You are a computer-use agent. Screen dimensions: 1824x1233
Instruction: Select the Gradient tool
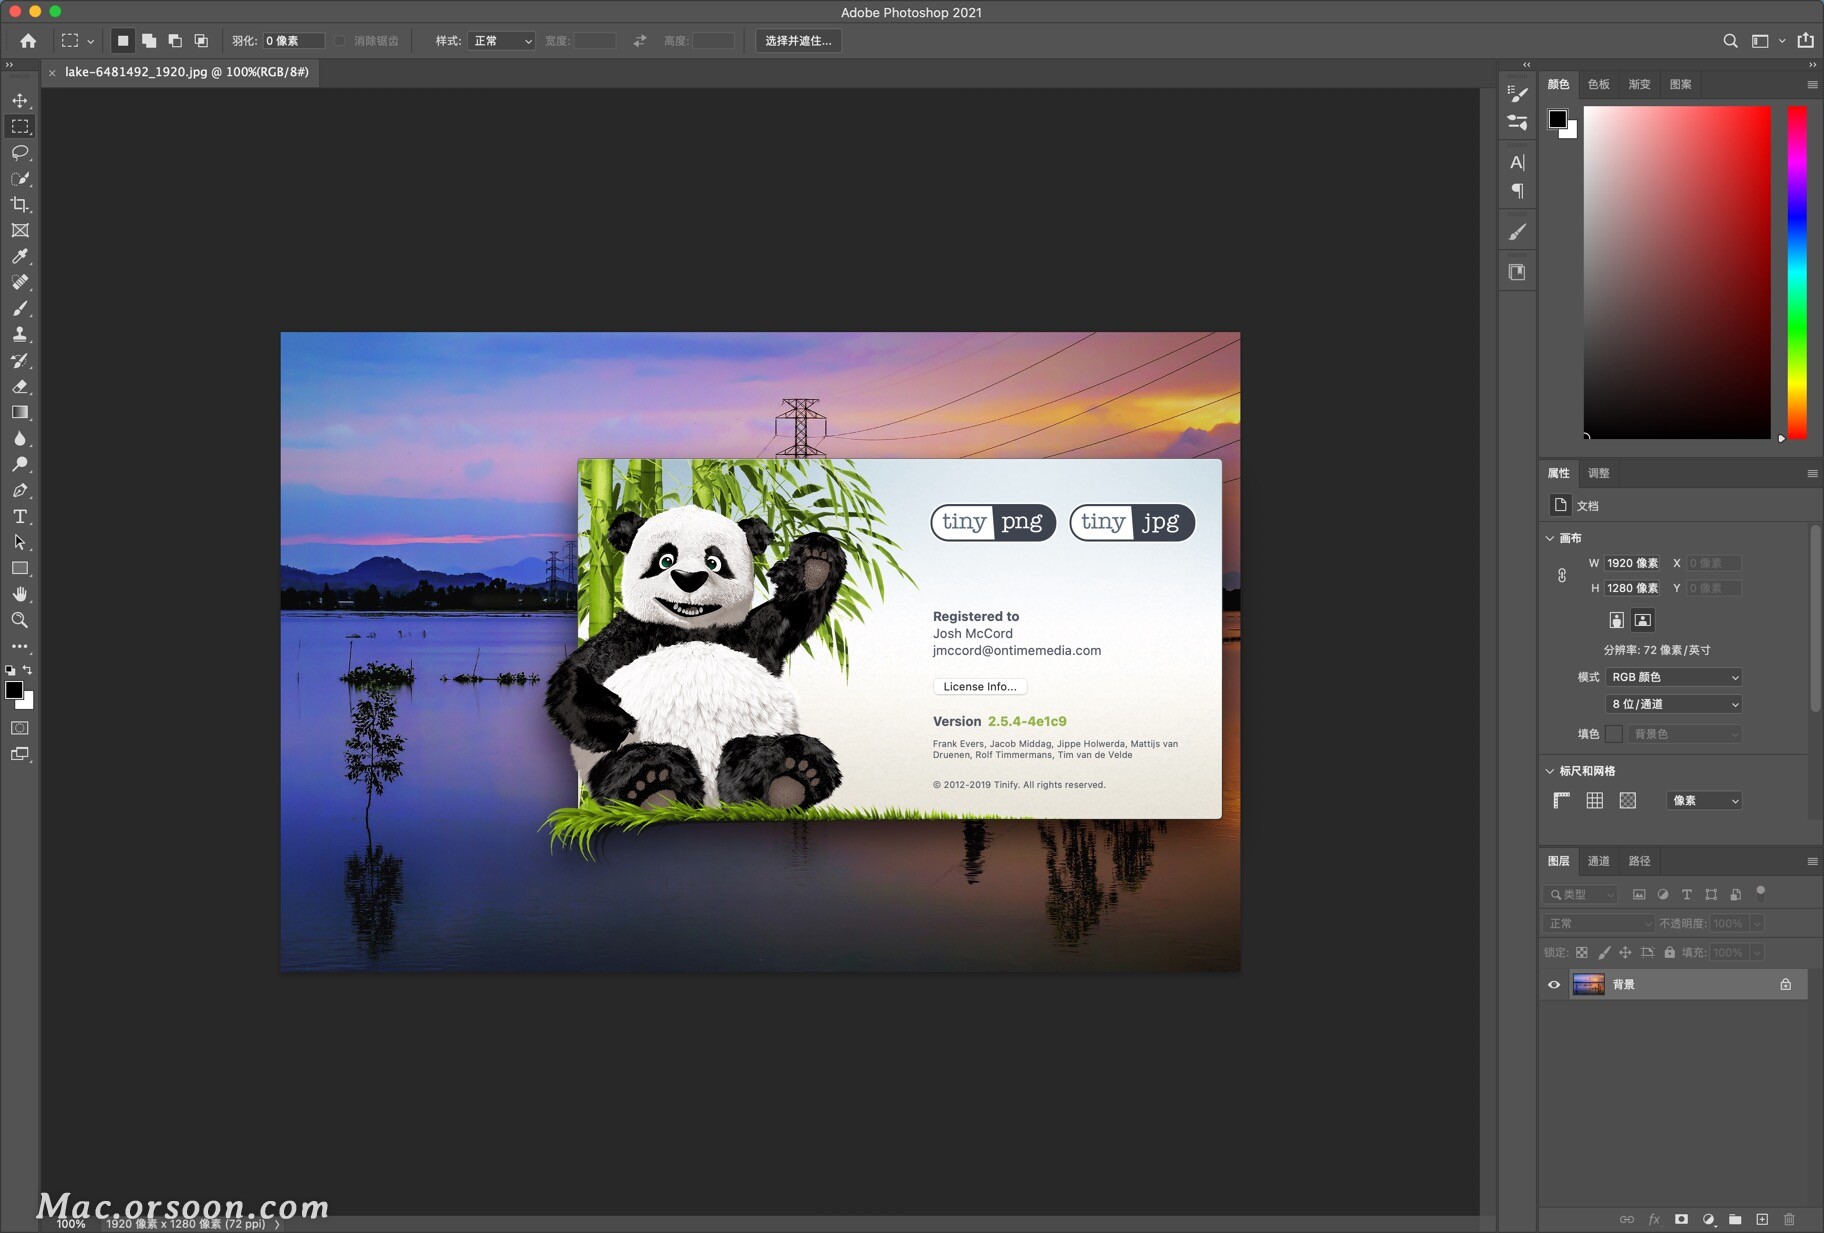coord(20,412)
